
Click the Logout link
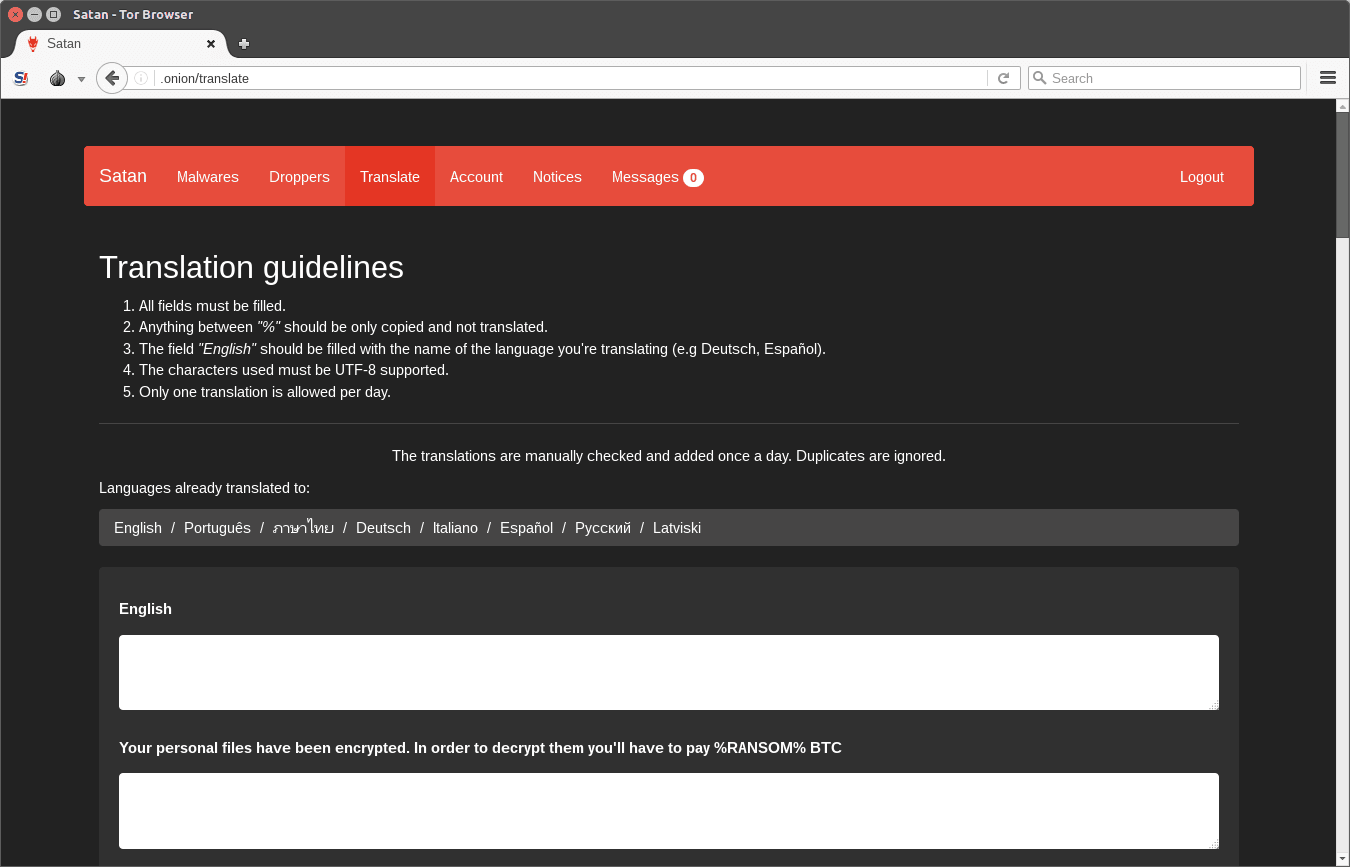click(x=1202, y=177)
